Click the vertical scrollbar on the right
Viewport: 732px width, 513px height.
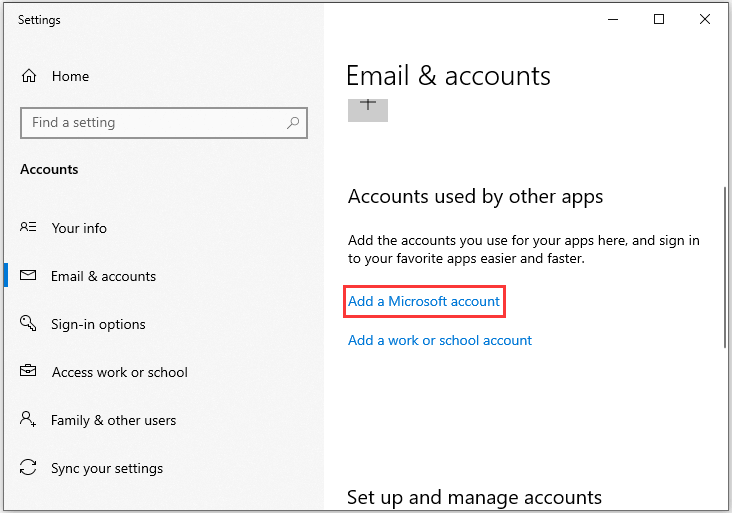click(x=725, y=267)
